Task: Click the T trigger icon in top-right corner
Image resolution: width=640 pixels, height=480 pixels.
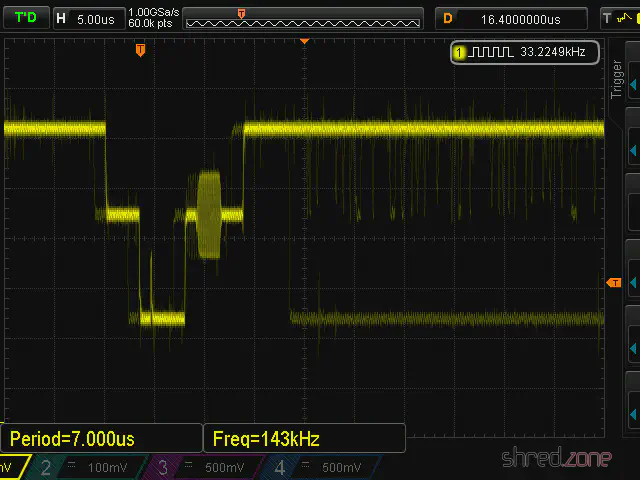Action: [607, 18]
